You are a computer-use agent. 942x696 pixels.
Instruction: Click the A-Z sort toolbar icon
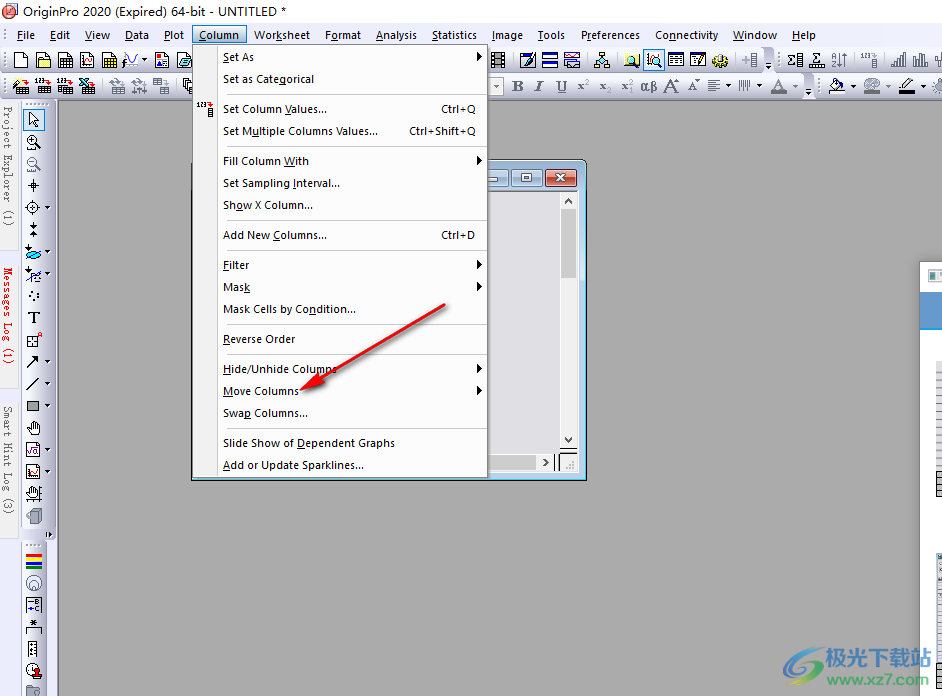tap(839, 60)
